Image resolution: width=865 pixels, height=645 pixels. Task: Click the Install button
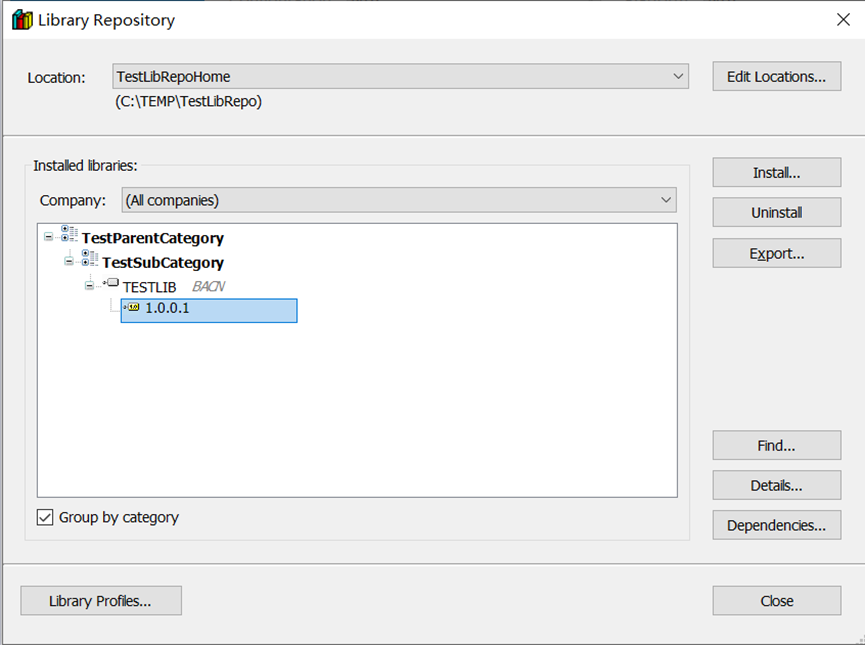(x=776, y=172)
